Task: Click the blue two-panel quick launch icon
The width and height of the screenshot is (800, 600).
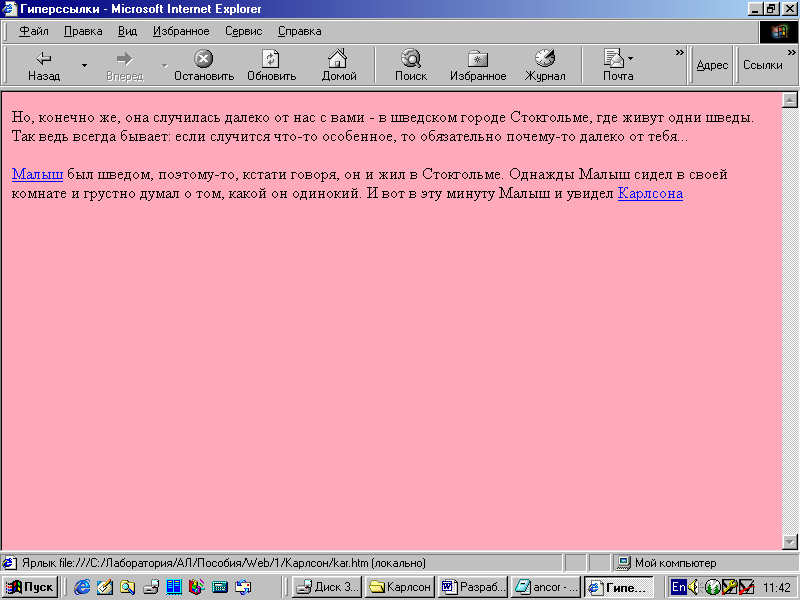Action: [174, 587]
